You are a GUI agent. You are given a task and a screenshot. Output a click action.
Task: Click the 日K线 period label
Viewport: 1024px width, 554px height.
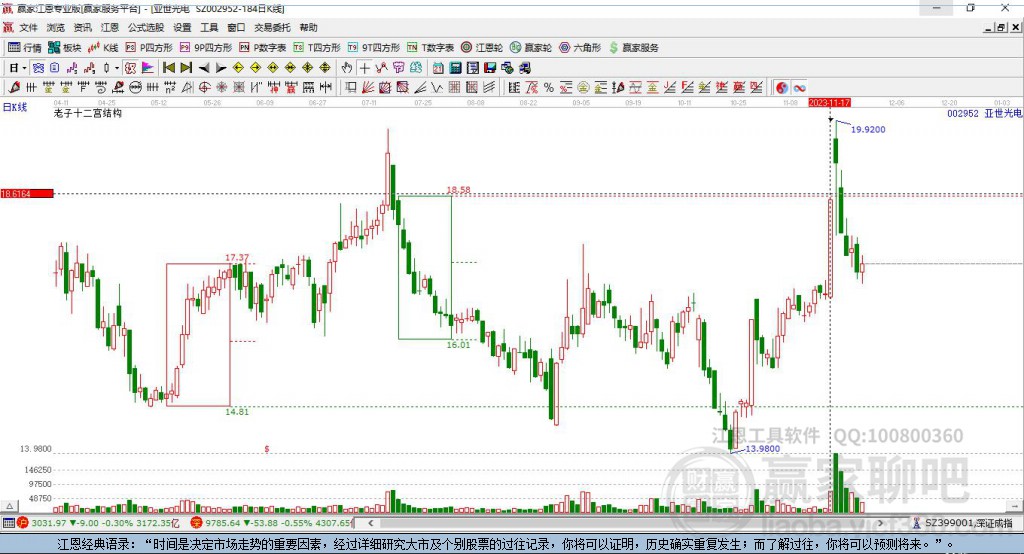click(15, 107)
